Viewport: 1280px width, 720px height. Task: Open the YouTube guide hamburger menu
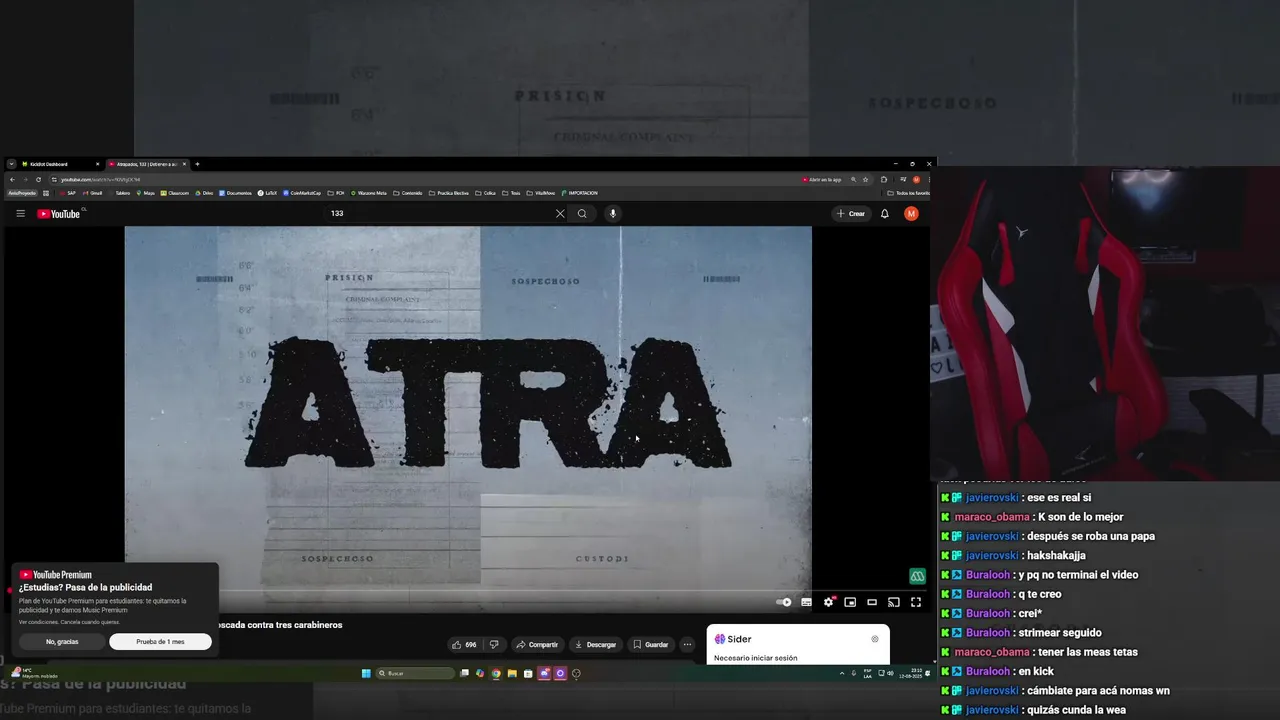click(x=20, y=213)
